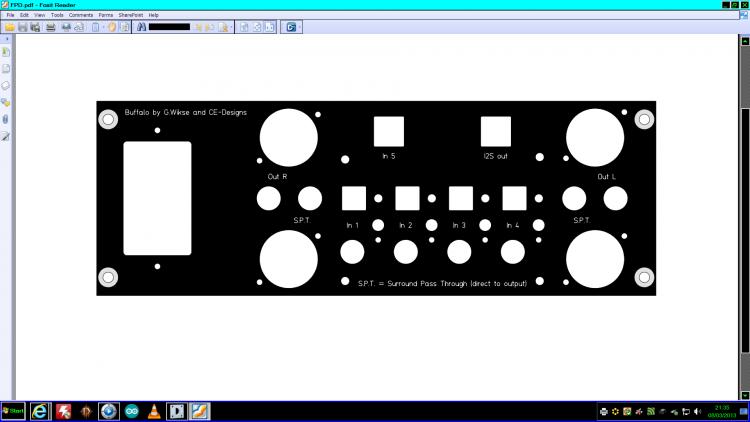Click the 'In 4' label on the drawing
The image size is (750, 422).
point(513,225)
